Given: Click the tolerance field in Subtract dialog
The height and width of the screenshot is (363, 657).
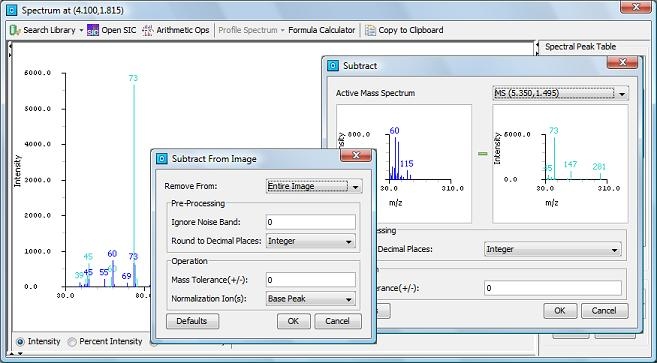Looking at the screenshot, I should pos(553,288).
